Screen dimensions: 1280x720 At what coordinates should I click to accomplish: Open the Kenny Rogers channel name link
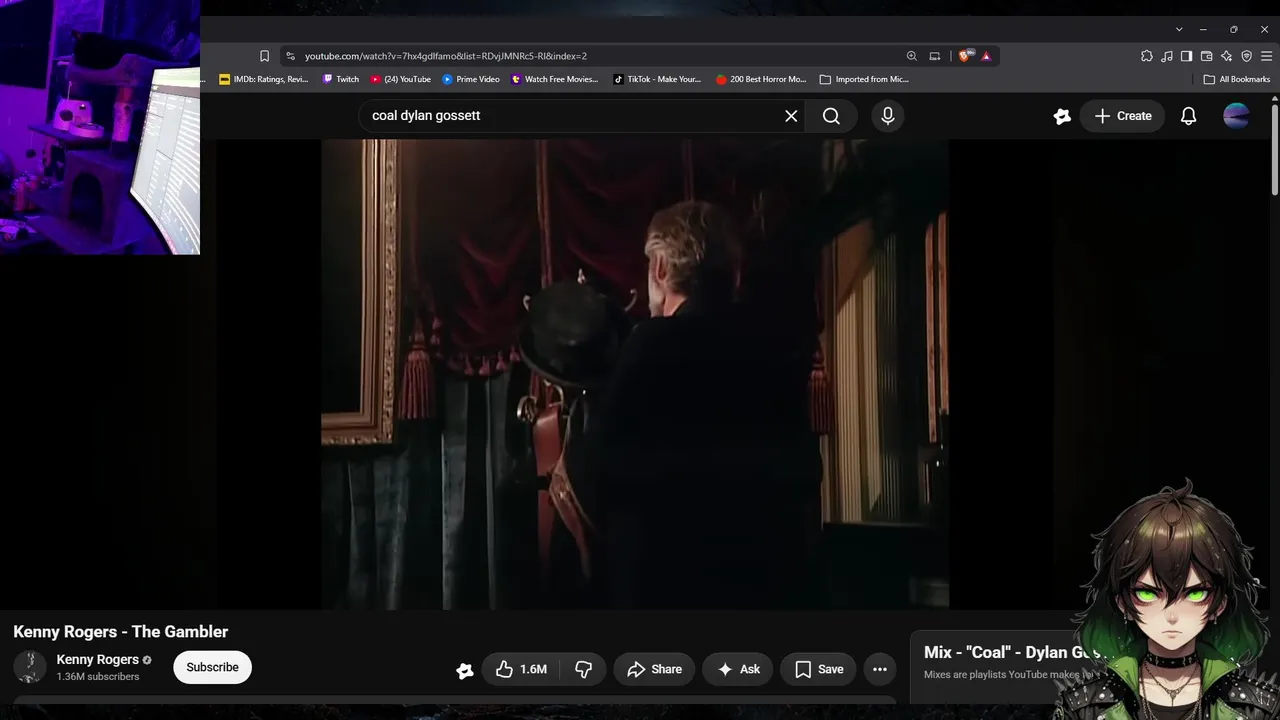pyautogui.click(x=98, y=660)
